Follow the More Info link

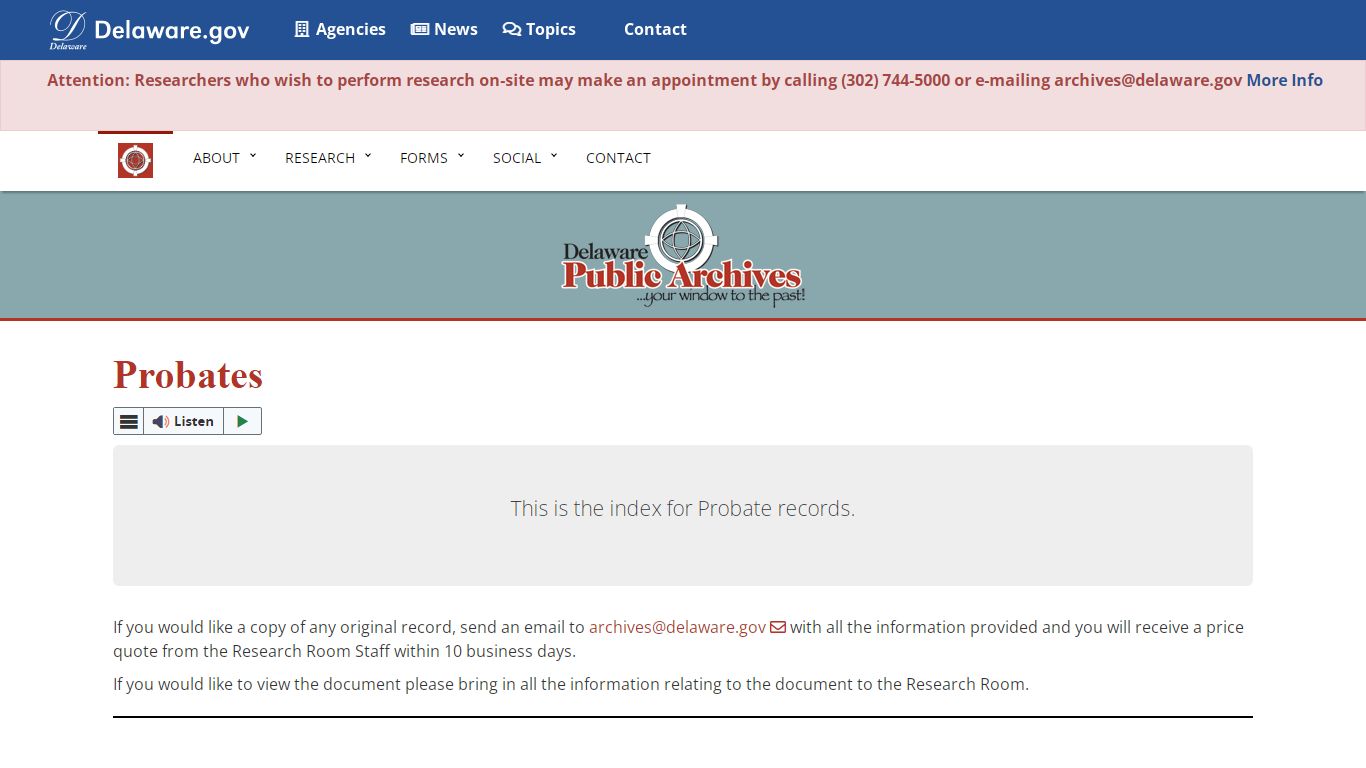[1284, 80]
